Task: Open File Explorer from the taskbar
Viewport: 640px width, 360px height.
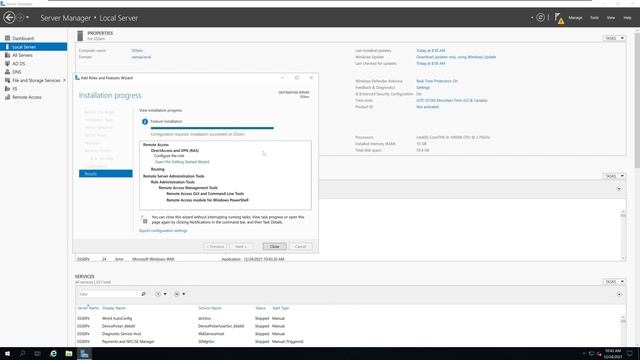Action: click(x=69, y=353)
